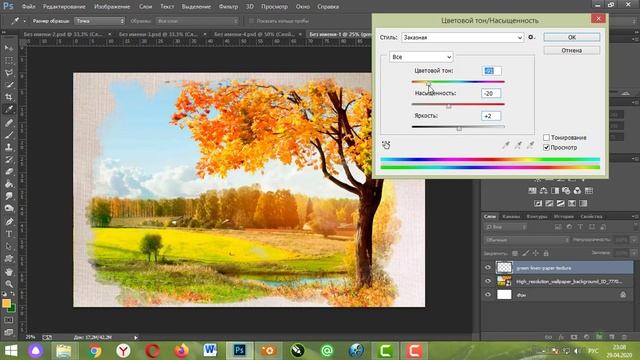Click the delete layer trash icon
This screenshot has height=360, width=640.
tap(624, 337)
